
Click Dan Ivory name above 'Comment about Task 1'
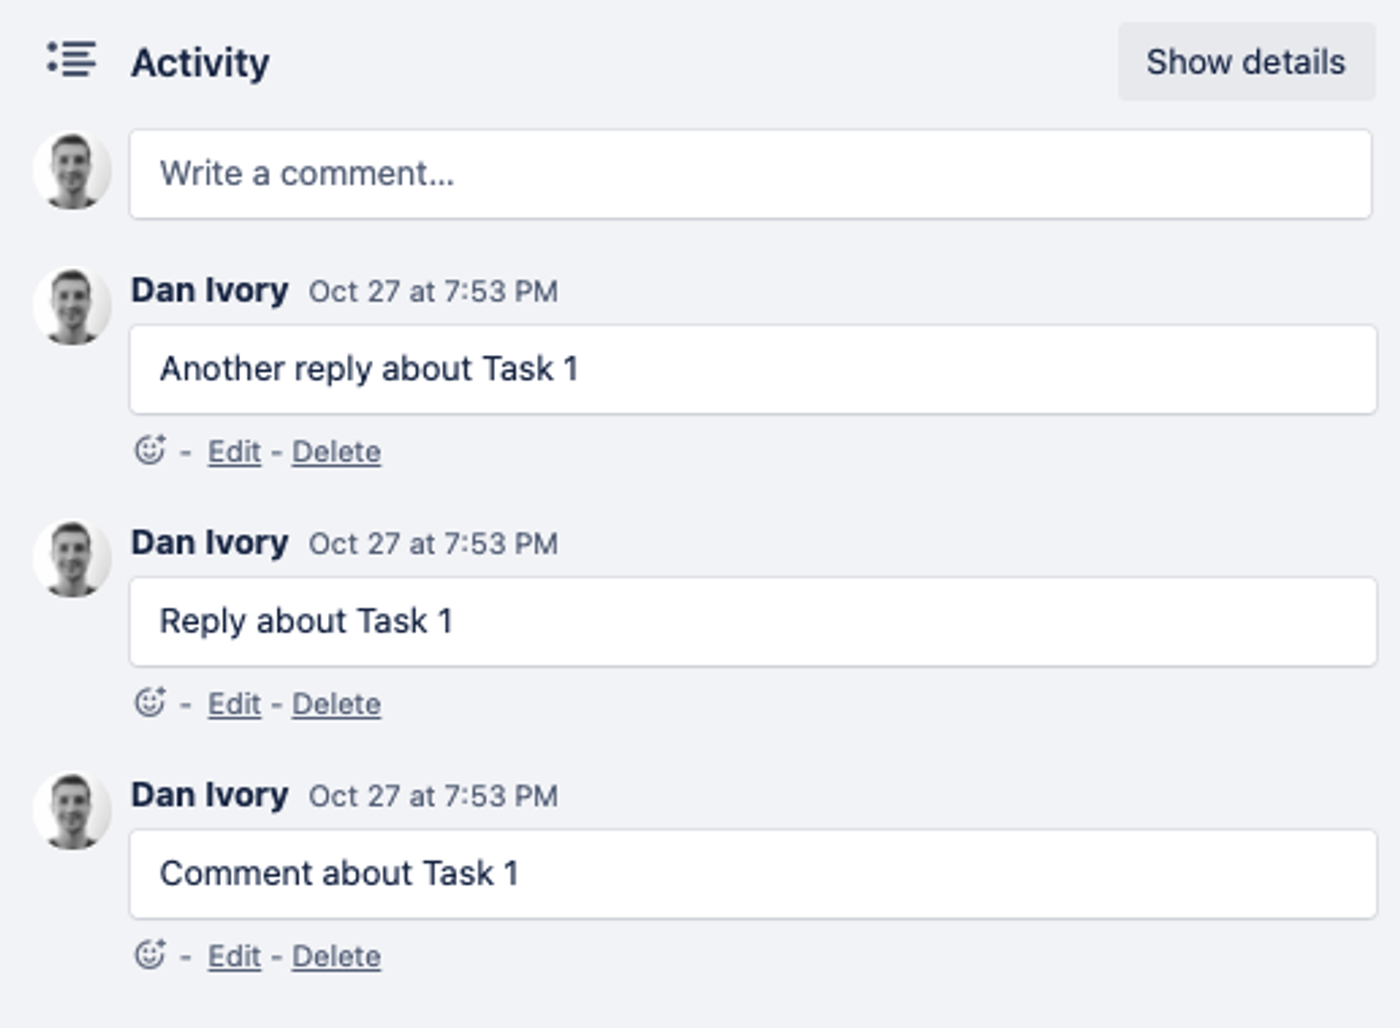click(209, 795)
